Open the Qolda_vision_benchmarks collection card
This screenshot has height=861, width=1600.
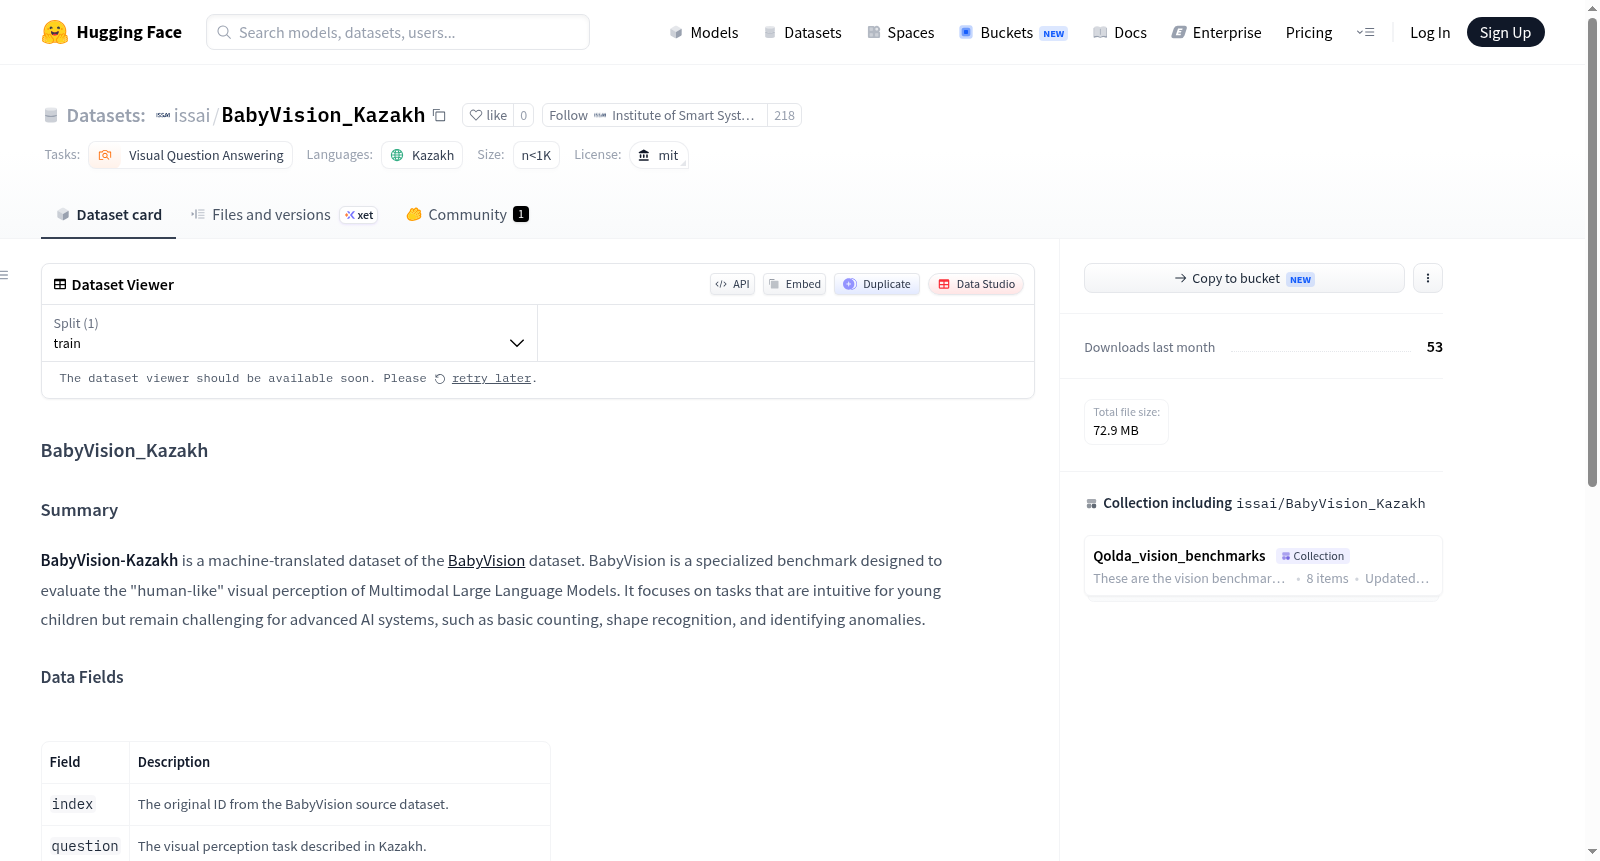coord(1263,566)
